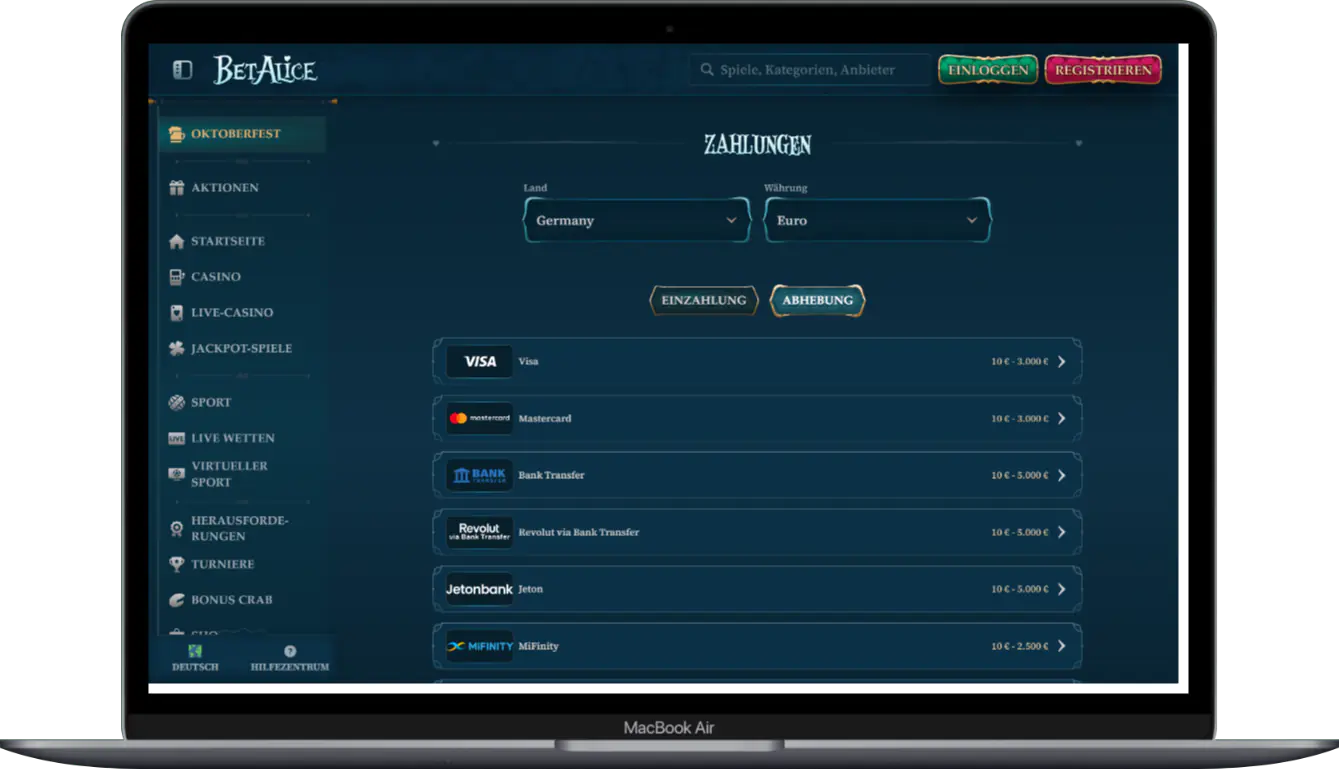Click the MiFinity limit 10 € - 2.500 €

(1020, 647)
